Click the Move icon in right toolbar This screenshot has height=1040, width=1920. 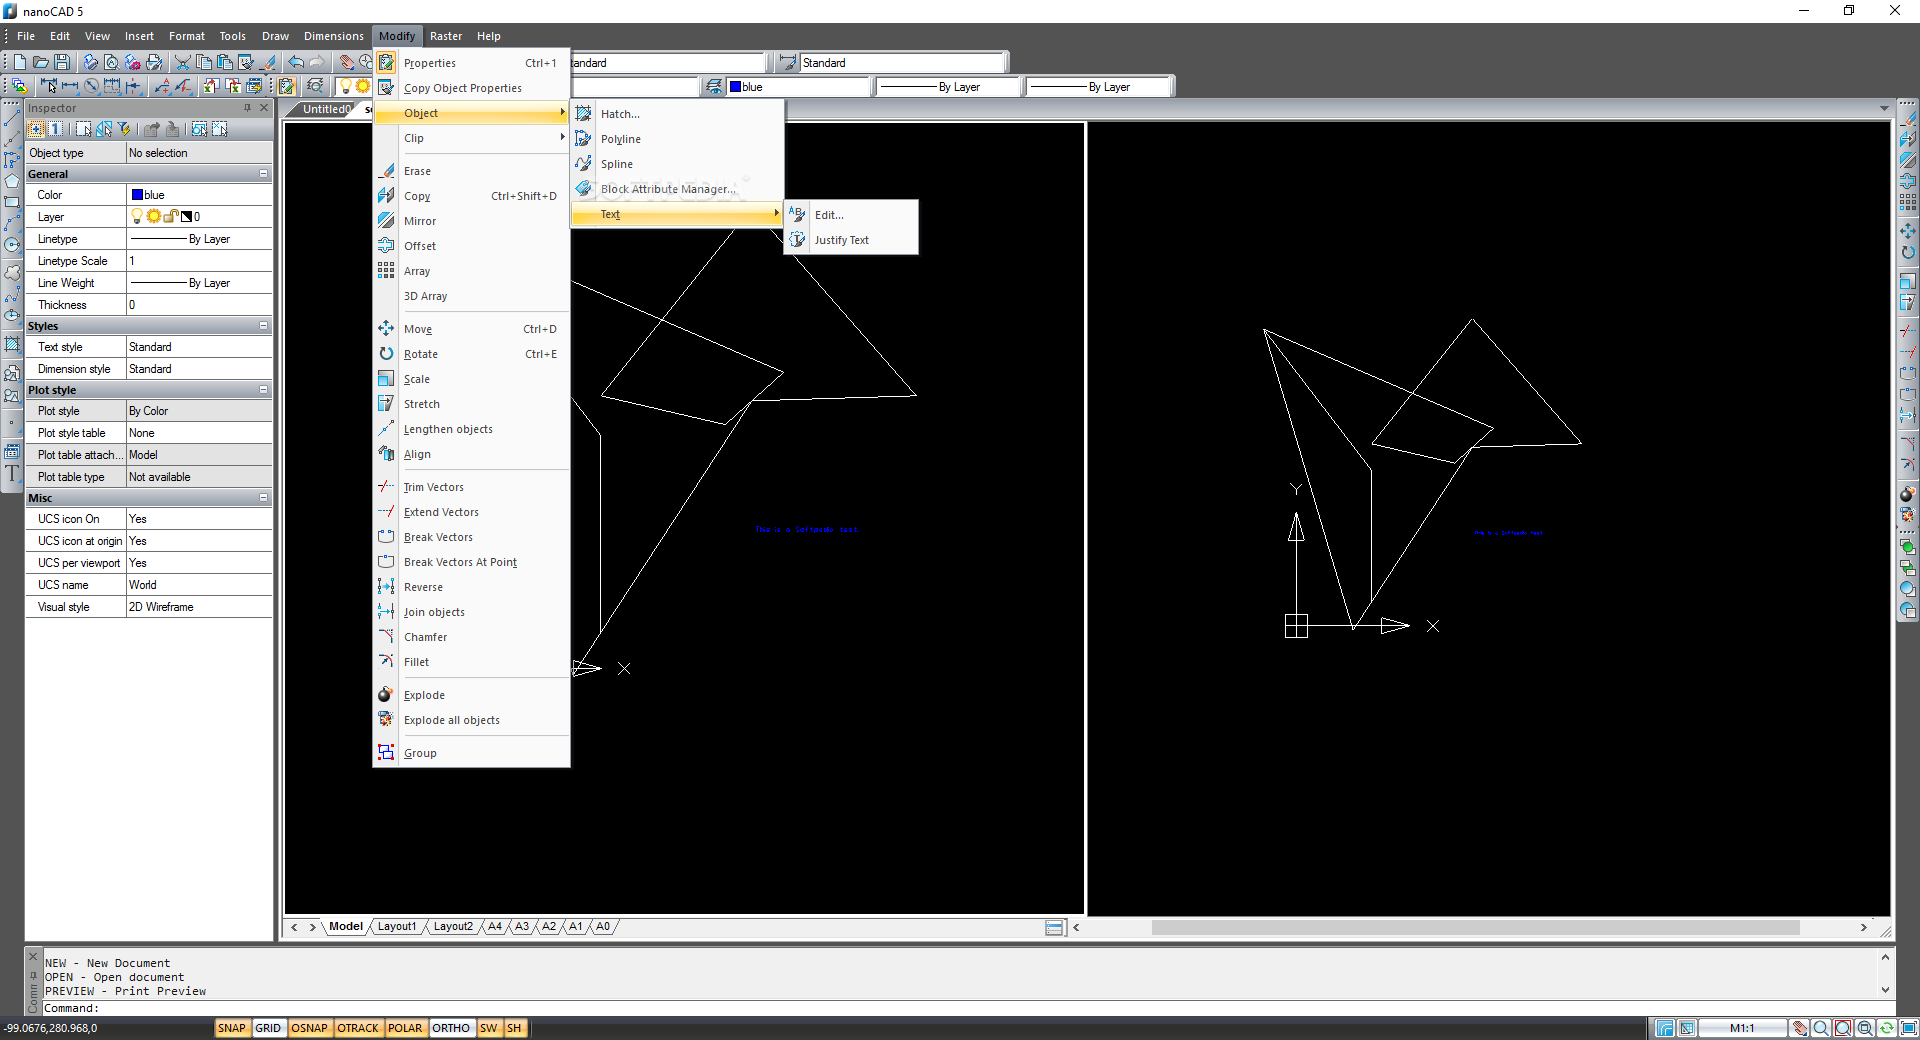point(1908,231)
